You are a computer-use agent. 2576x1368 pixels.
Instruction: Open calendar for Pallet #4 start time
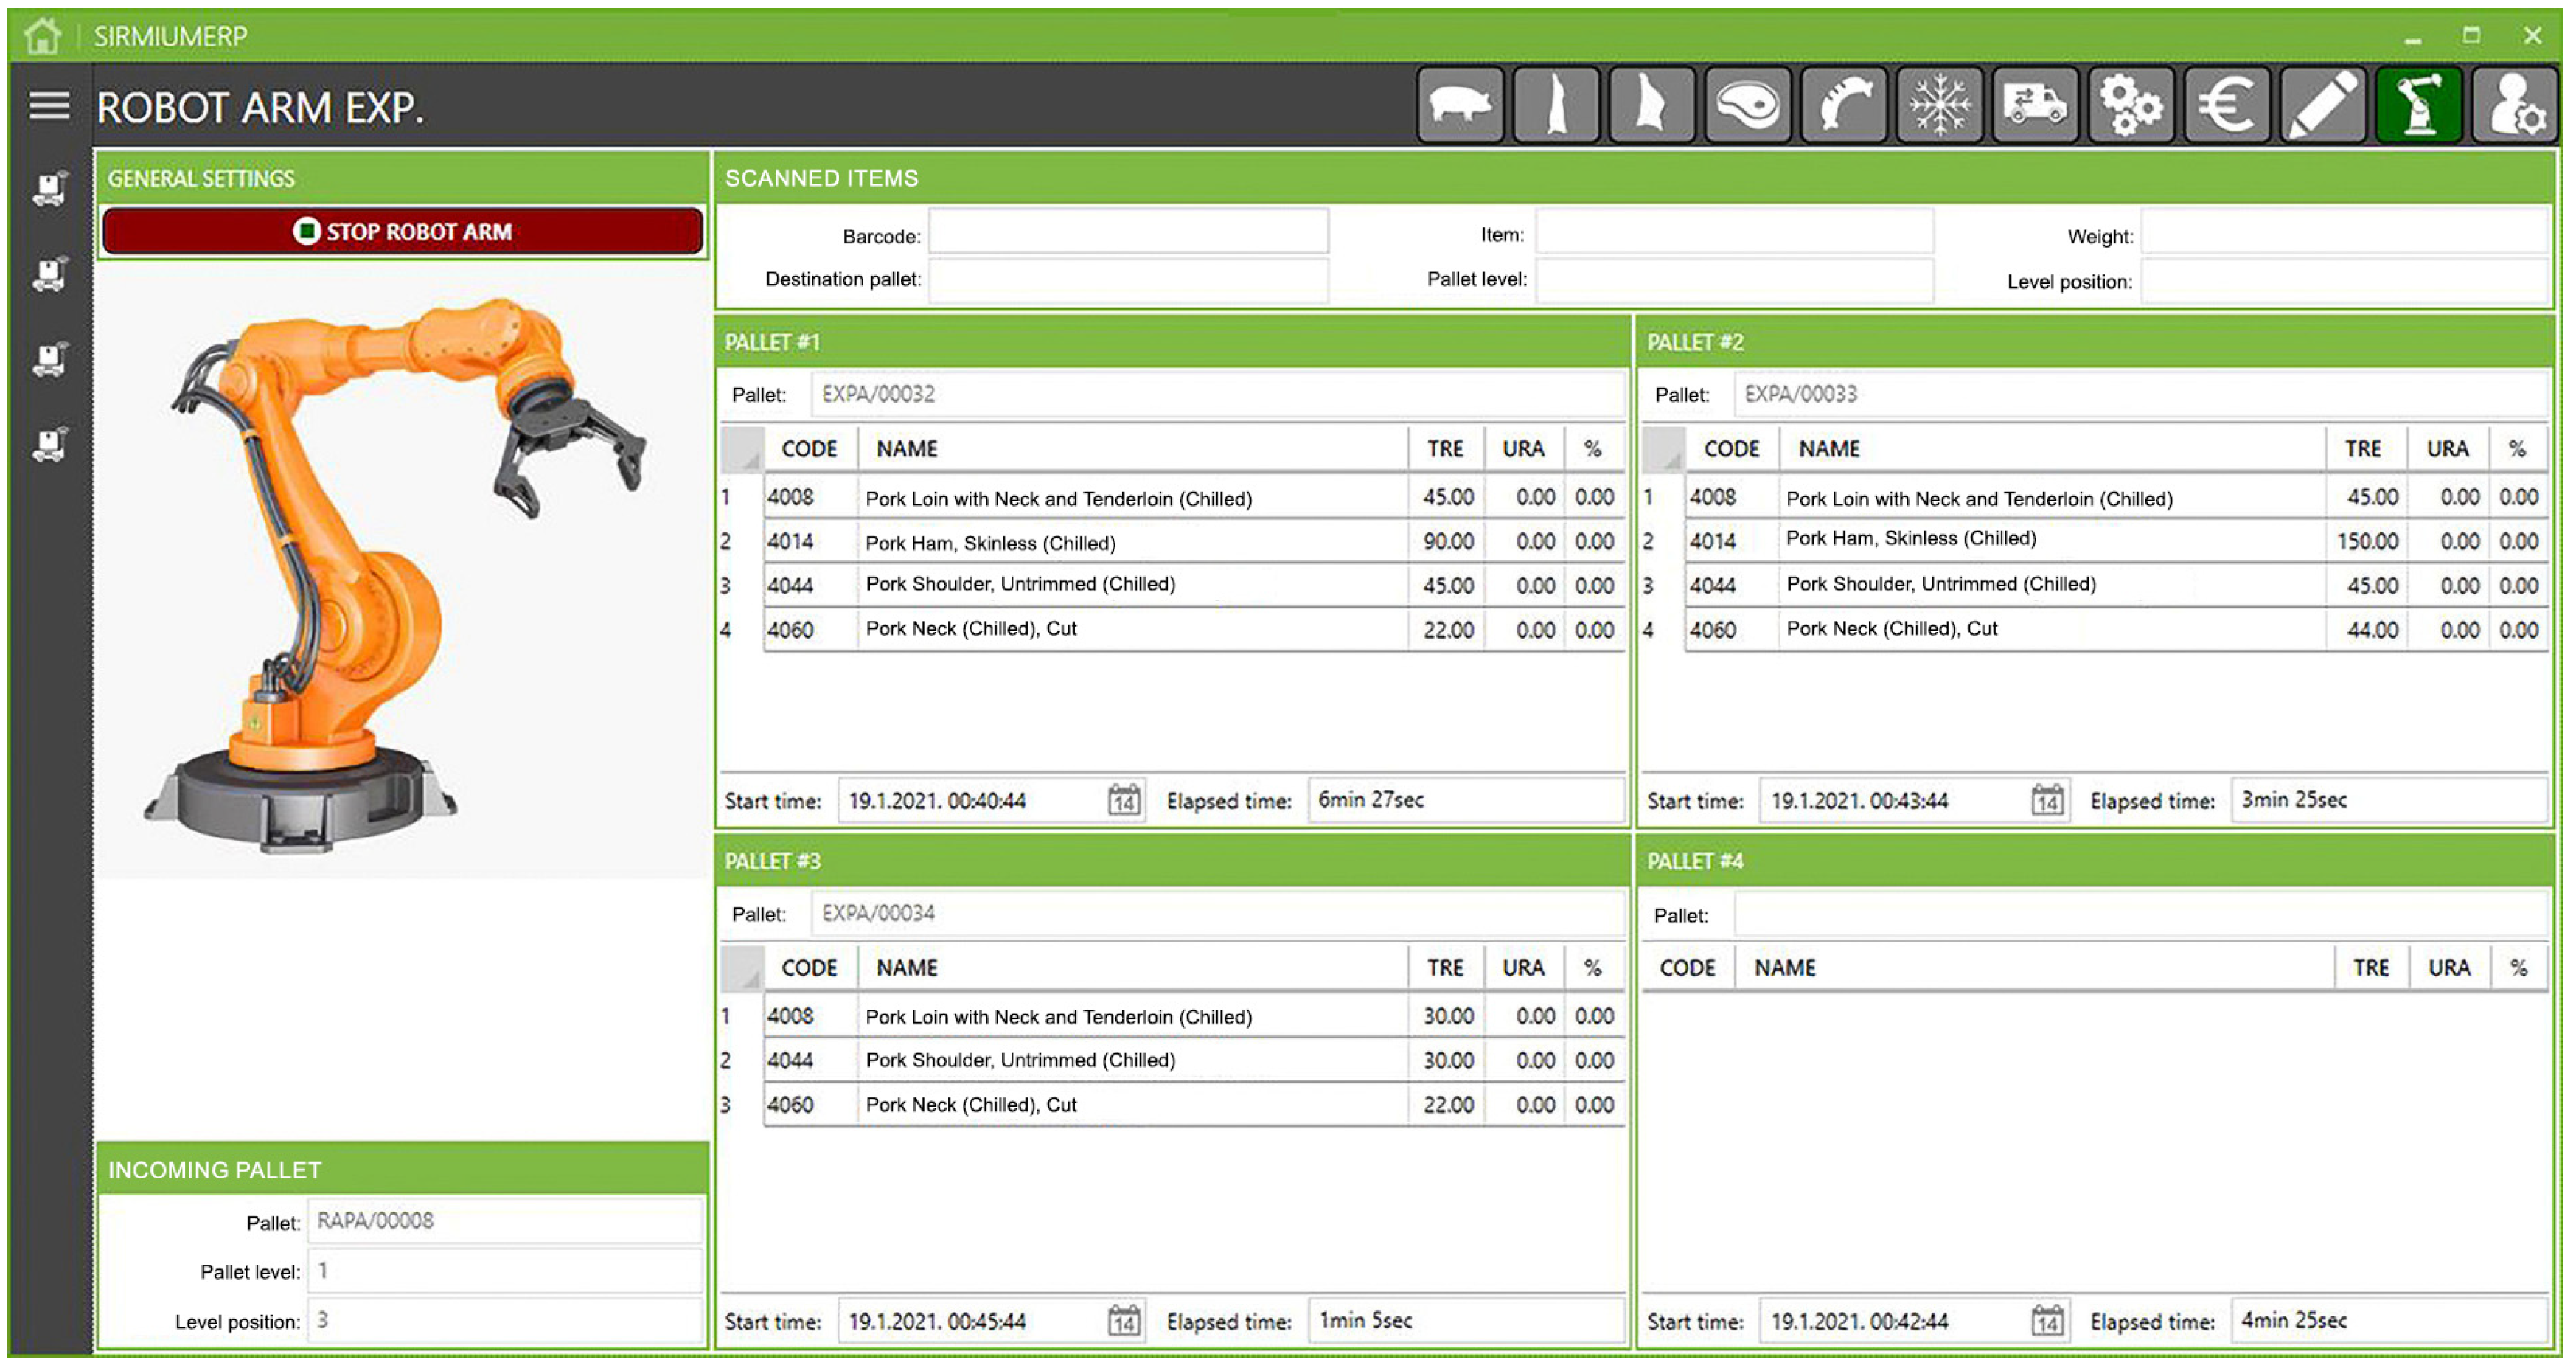point(2047,1321)
